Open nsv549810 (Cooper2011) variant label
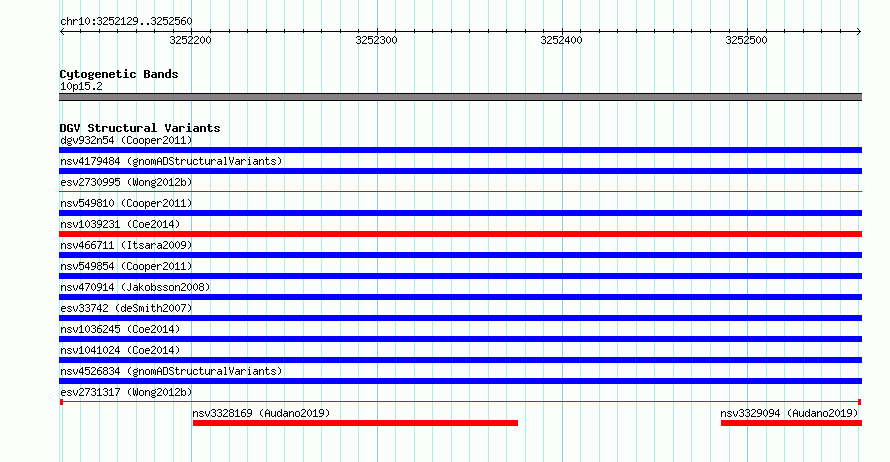The height and width of the screenshot is (462, 890). tap(126, 203)
